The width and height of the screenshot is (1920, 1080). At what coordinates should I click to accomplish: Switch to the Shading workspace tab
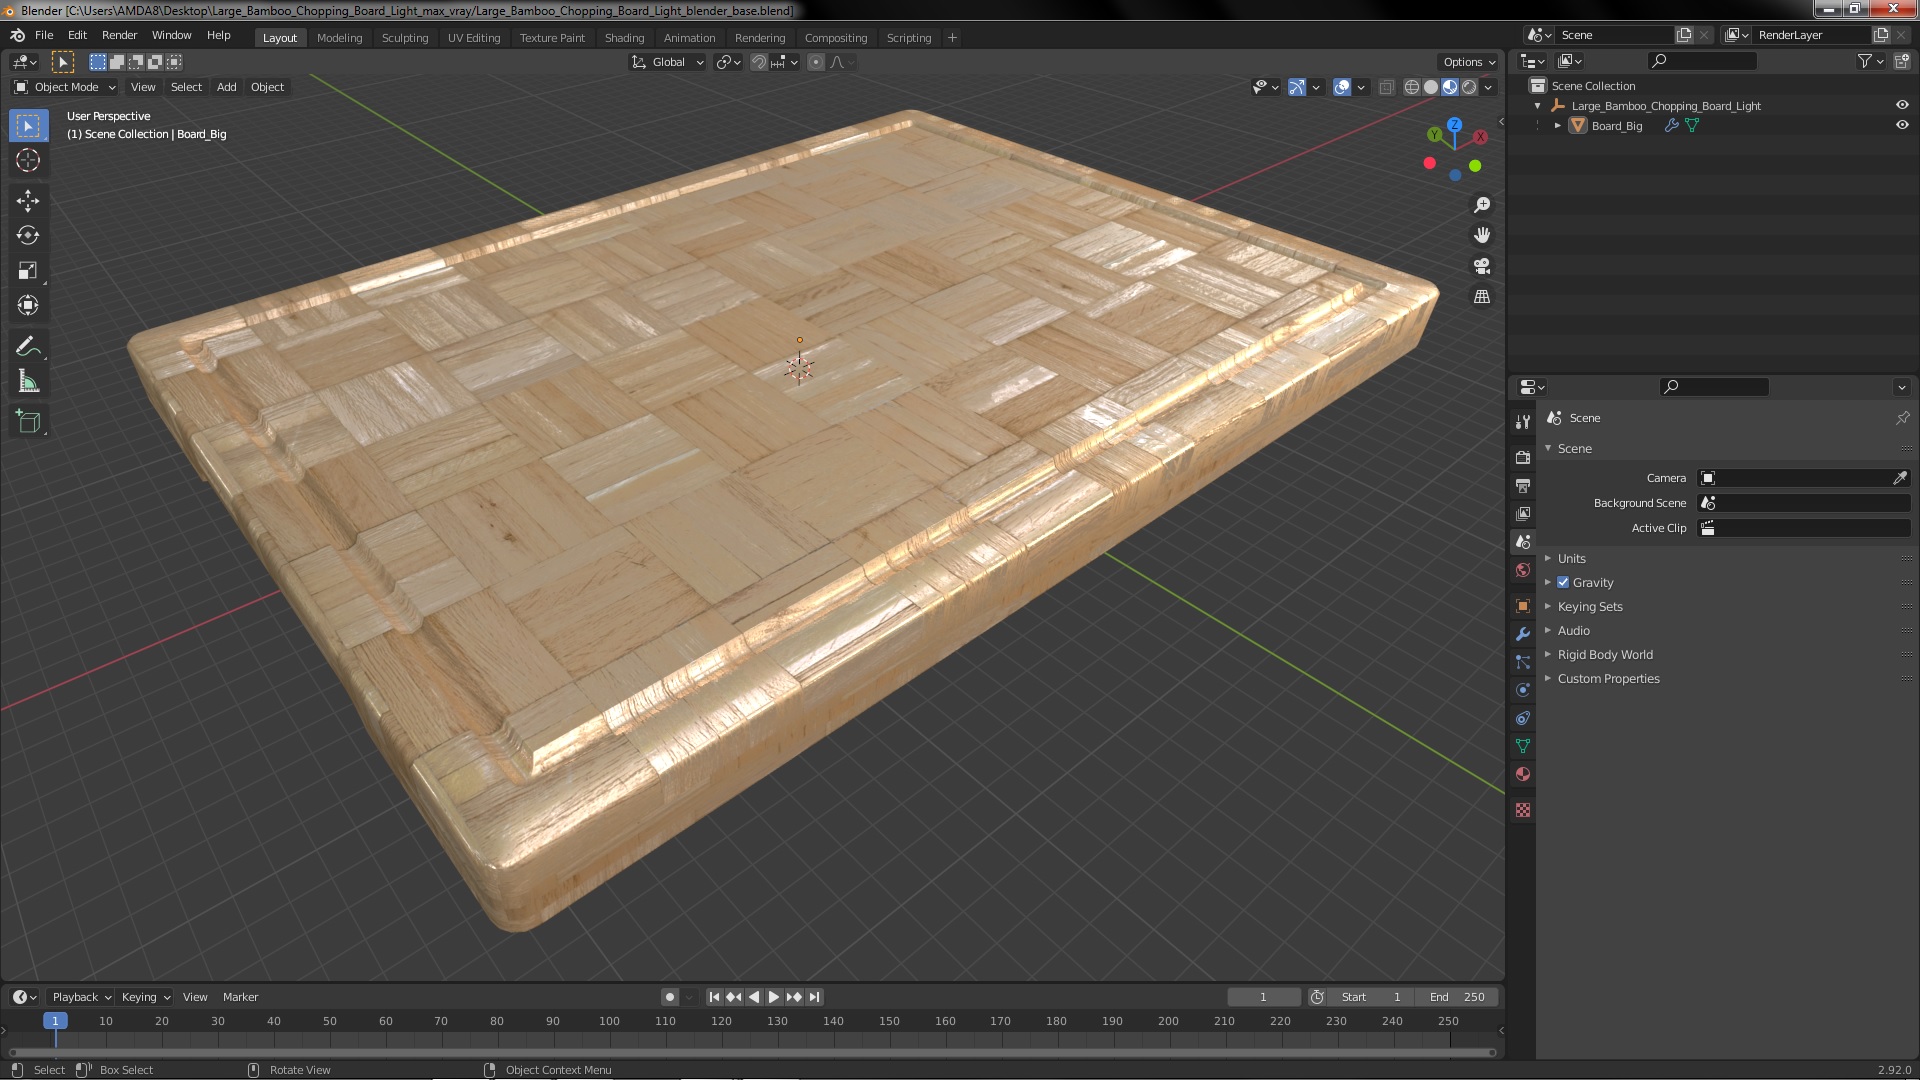(624, 37)
